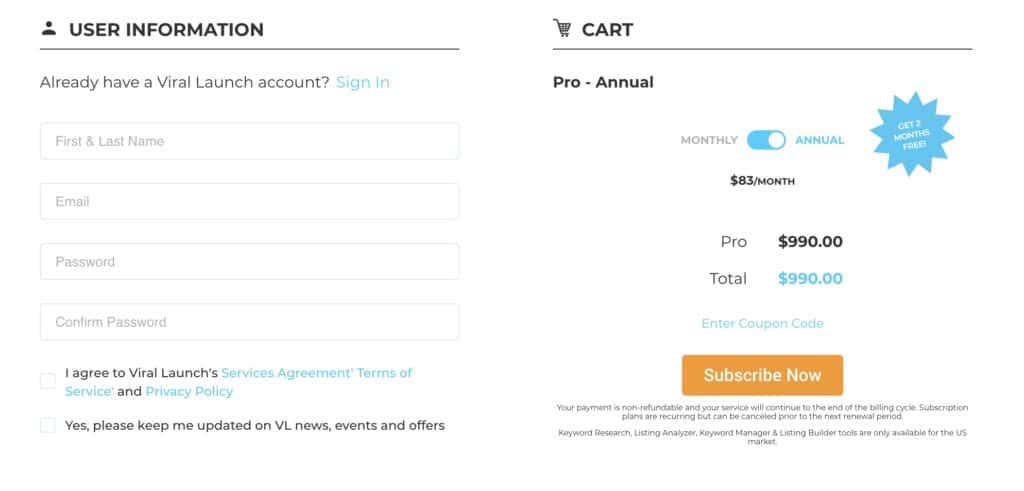Screen dimensions: 1024x491
Task: Open the Sign In link
Action: tap(363, 82)
